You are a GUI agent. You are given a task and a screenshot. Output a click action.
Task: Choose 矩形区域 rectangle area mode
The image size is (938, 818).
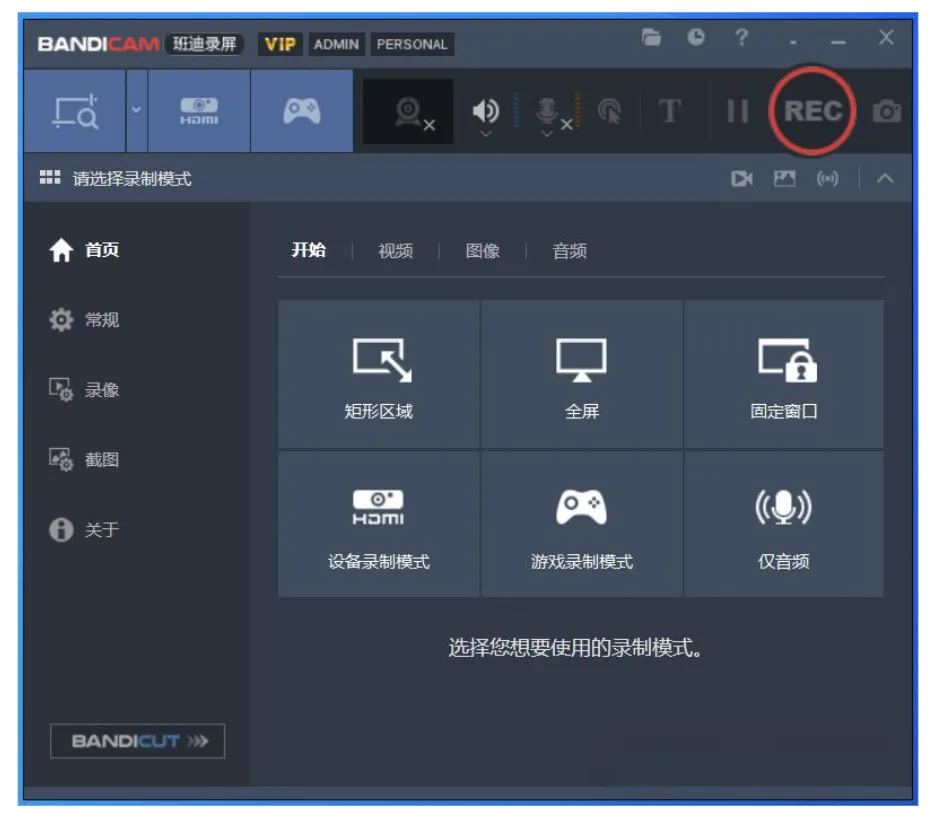pos(379,374)
